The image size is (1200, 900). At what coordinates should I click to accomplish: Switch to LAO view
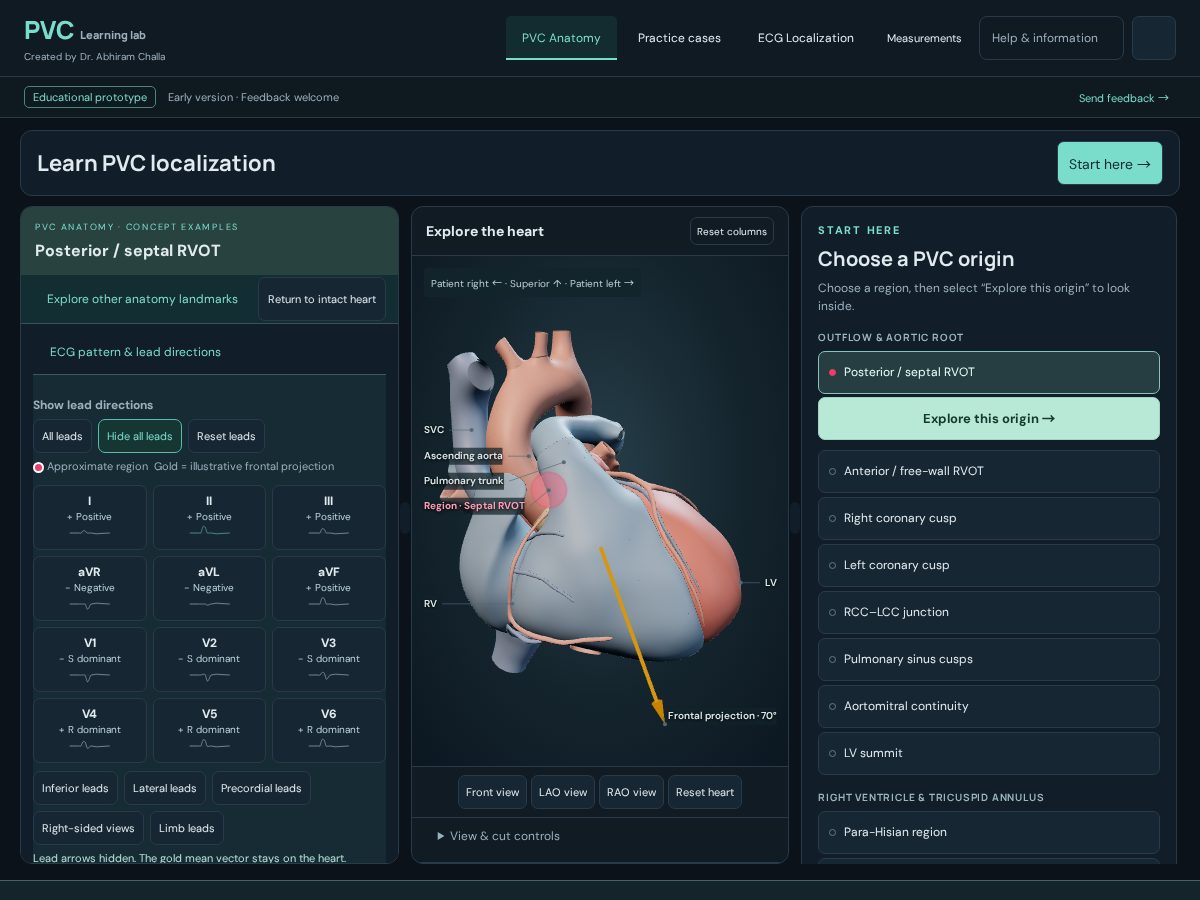(563, 792)
